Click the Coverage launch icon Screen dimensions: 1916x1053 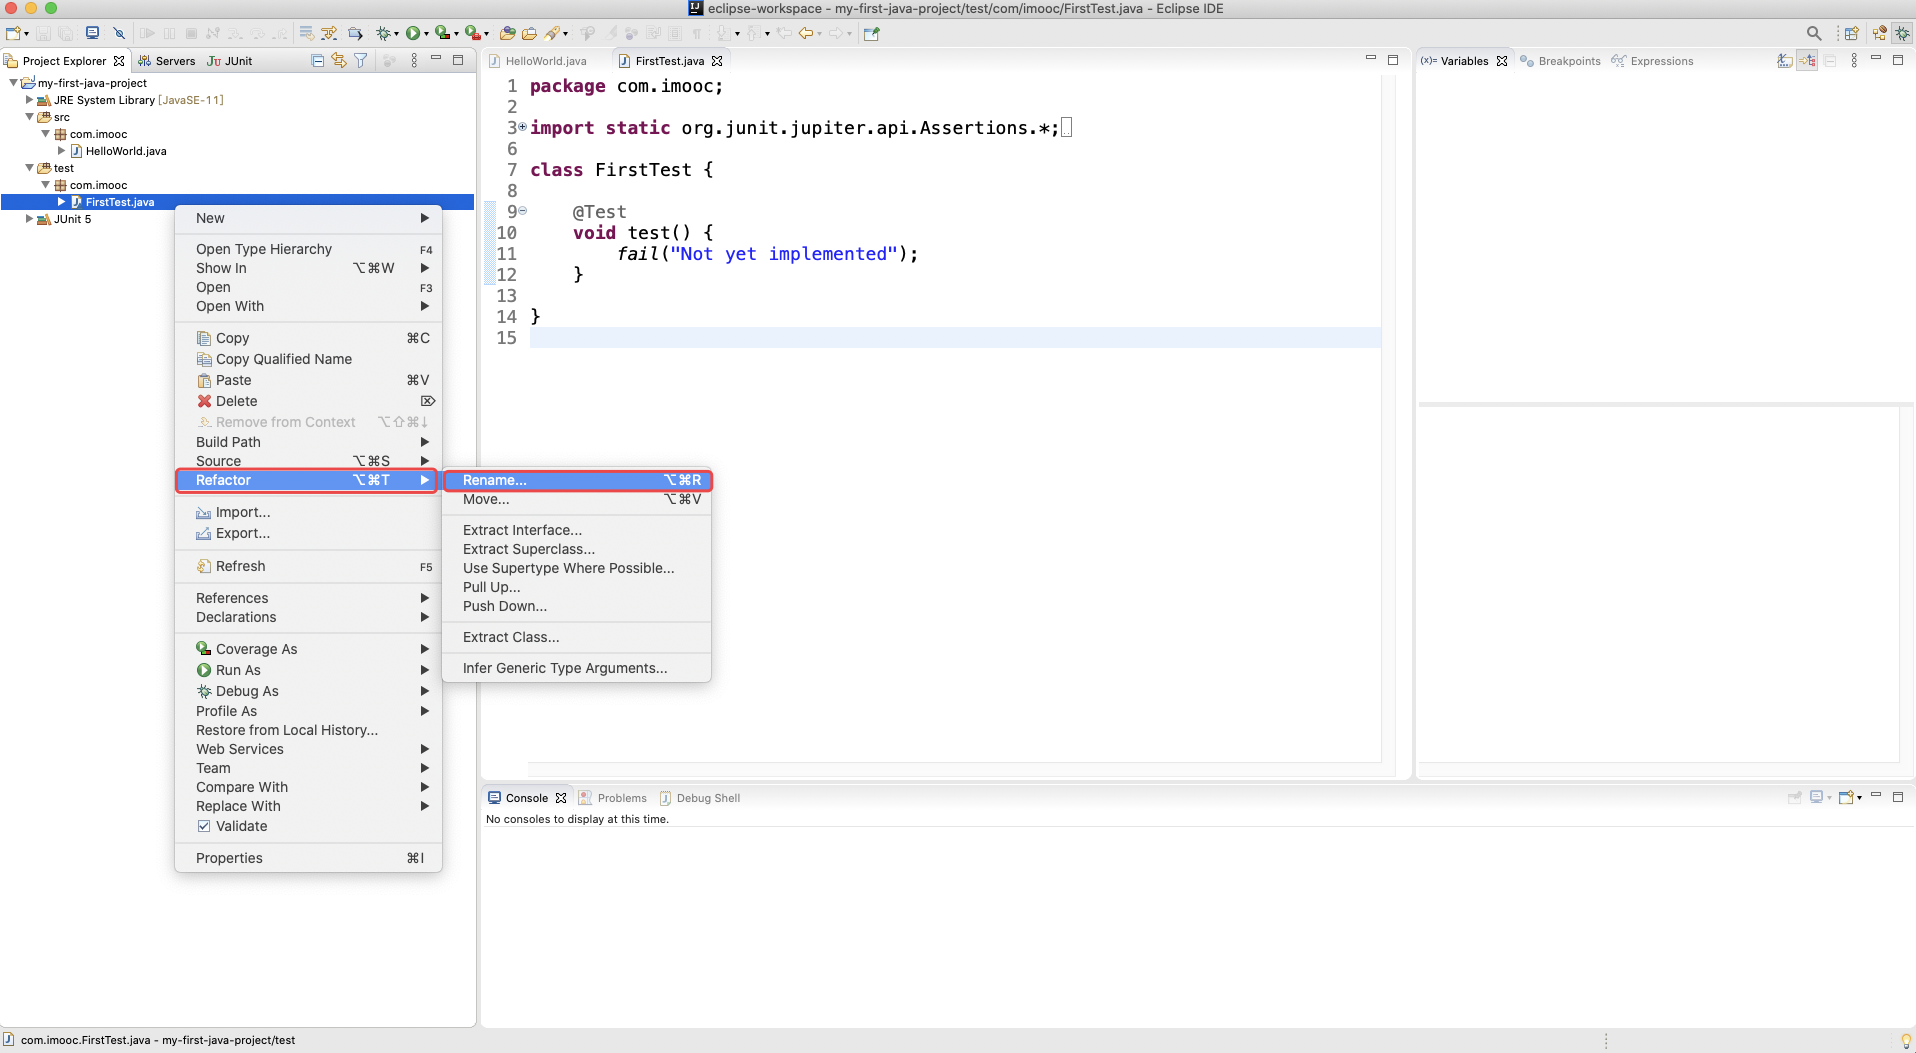(442, 33)
